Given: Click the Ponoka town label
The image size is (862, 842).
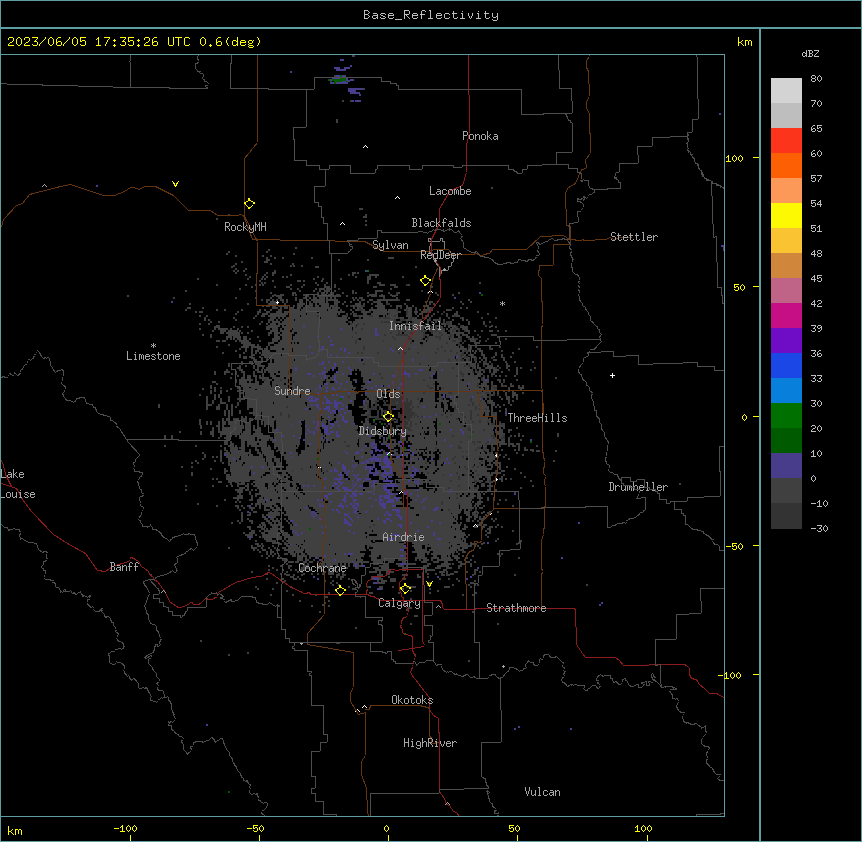Looking at the screenshot, I should coord(480,136).
